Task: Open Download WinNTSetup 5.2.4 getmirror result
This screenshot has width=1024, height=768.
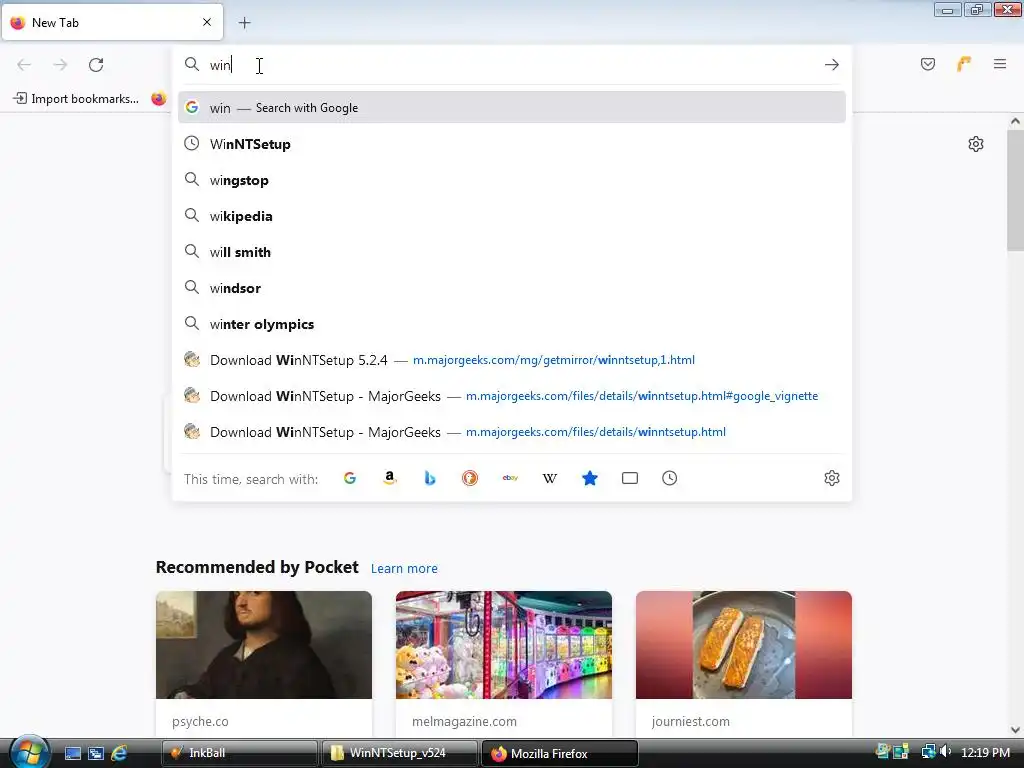Action: tap(512, 360)
